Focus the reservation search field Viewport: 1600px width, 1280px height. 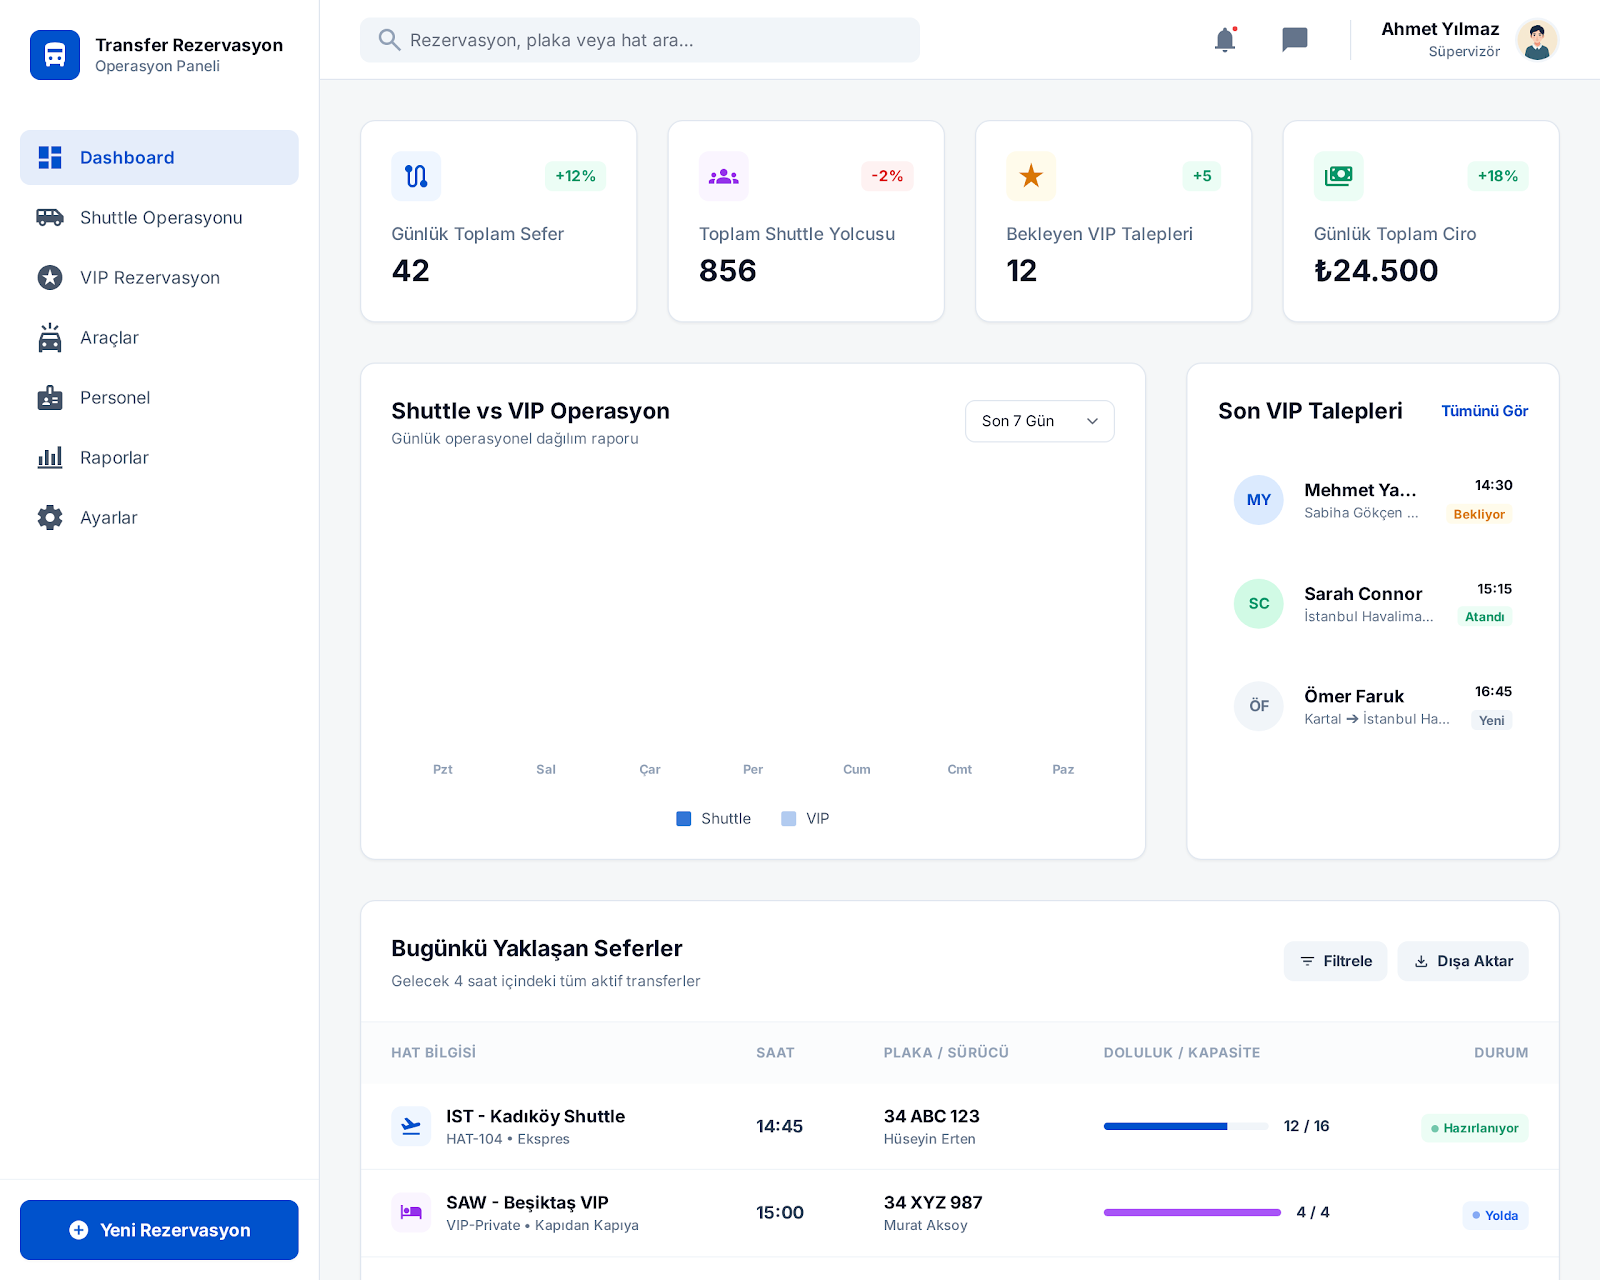coord(640,40)
